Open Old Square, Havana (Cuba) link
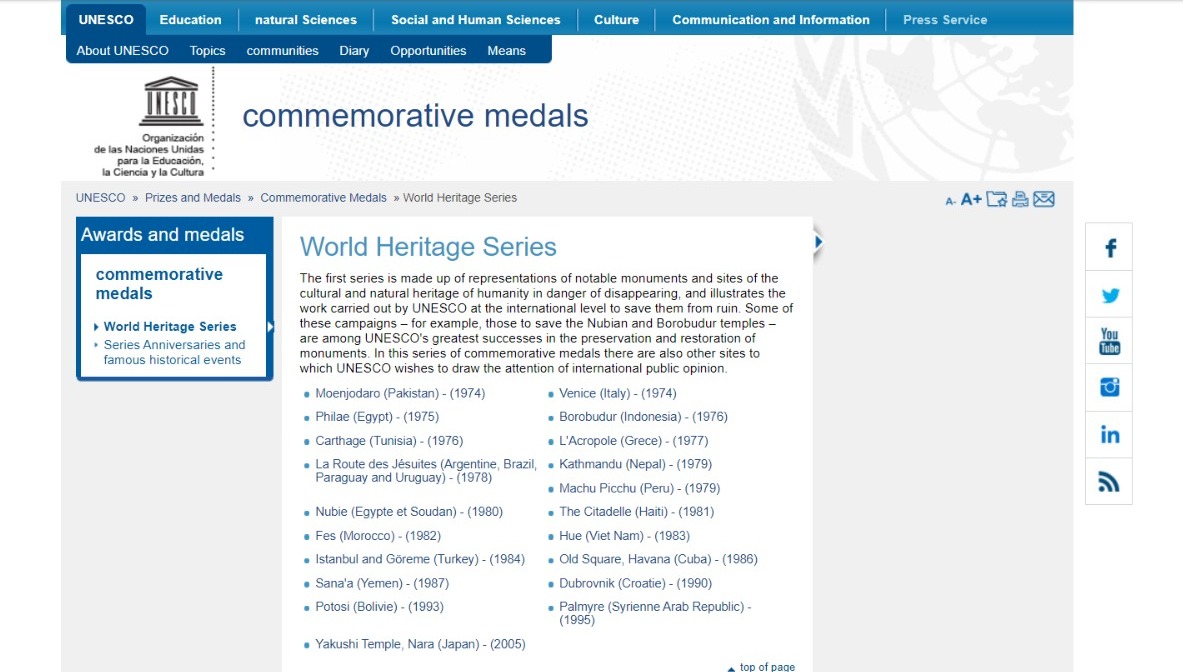Viewport: 1183px width, 672px height. (658, 559)
